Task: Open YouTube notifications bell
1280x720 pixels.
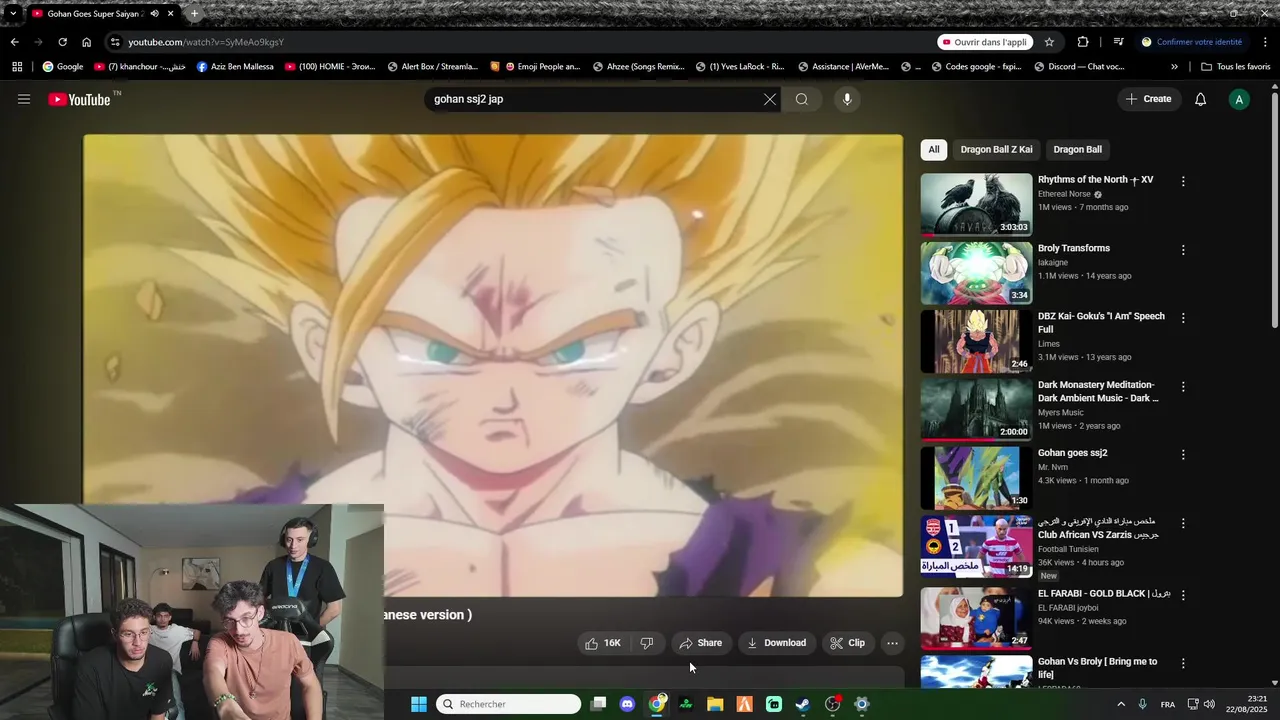Action: coord(1201,99)
